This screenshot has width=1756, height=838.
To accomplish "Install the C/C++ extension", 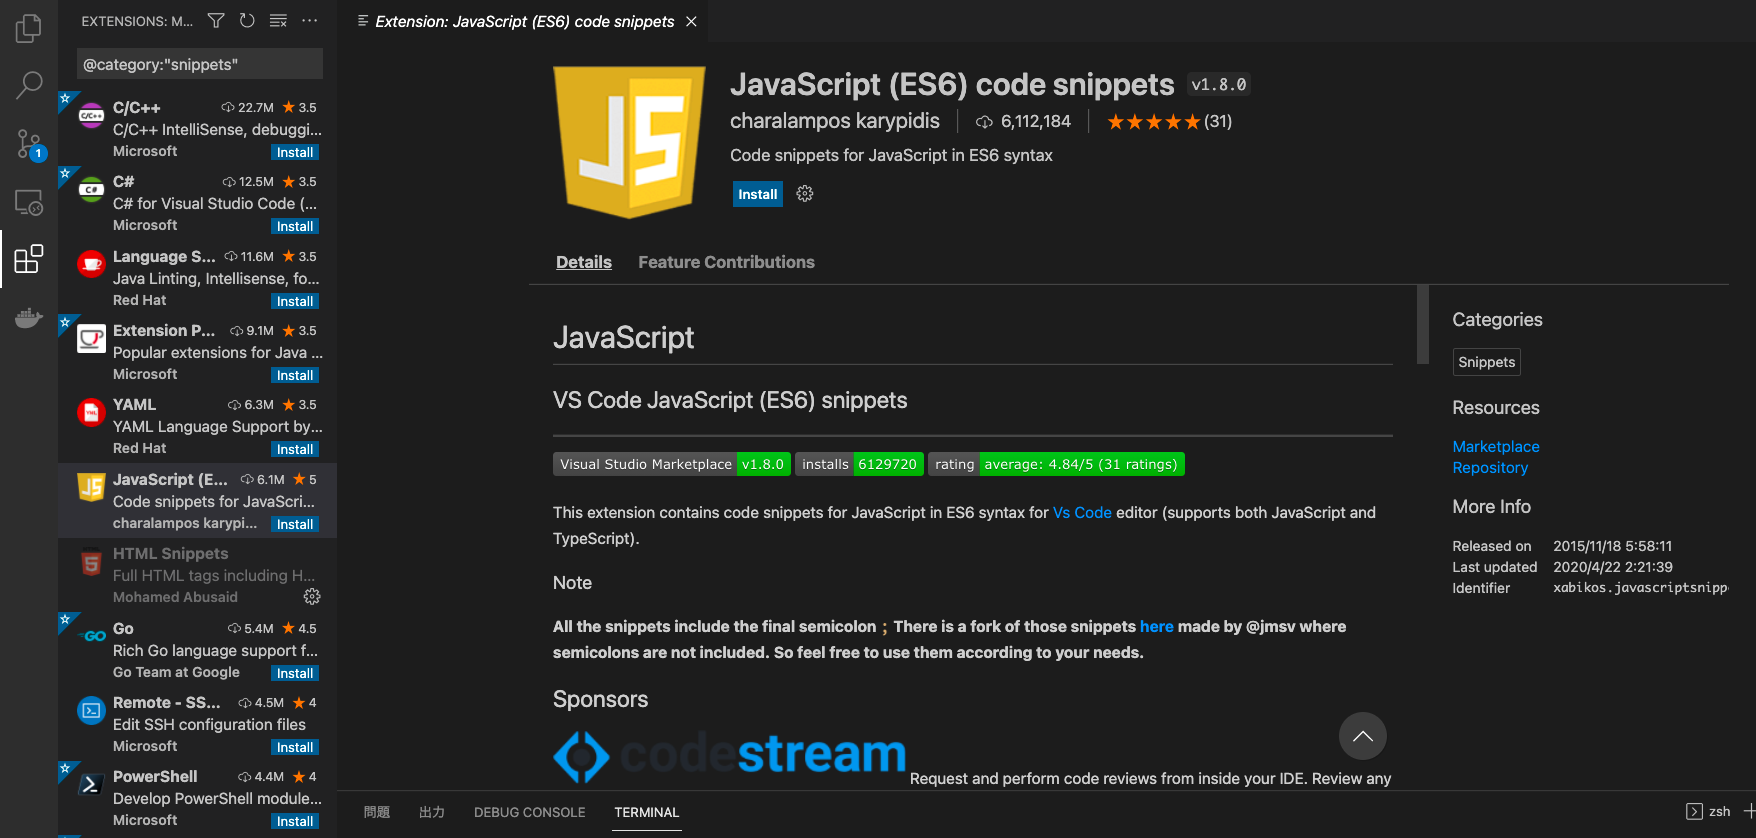I will [x=295, y=152].
